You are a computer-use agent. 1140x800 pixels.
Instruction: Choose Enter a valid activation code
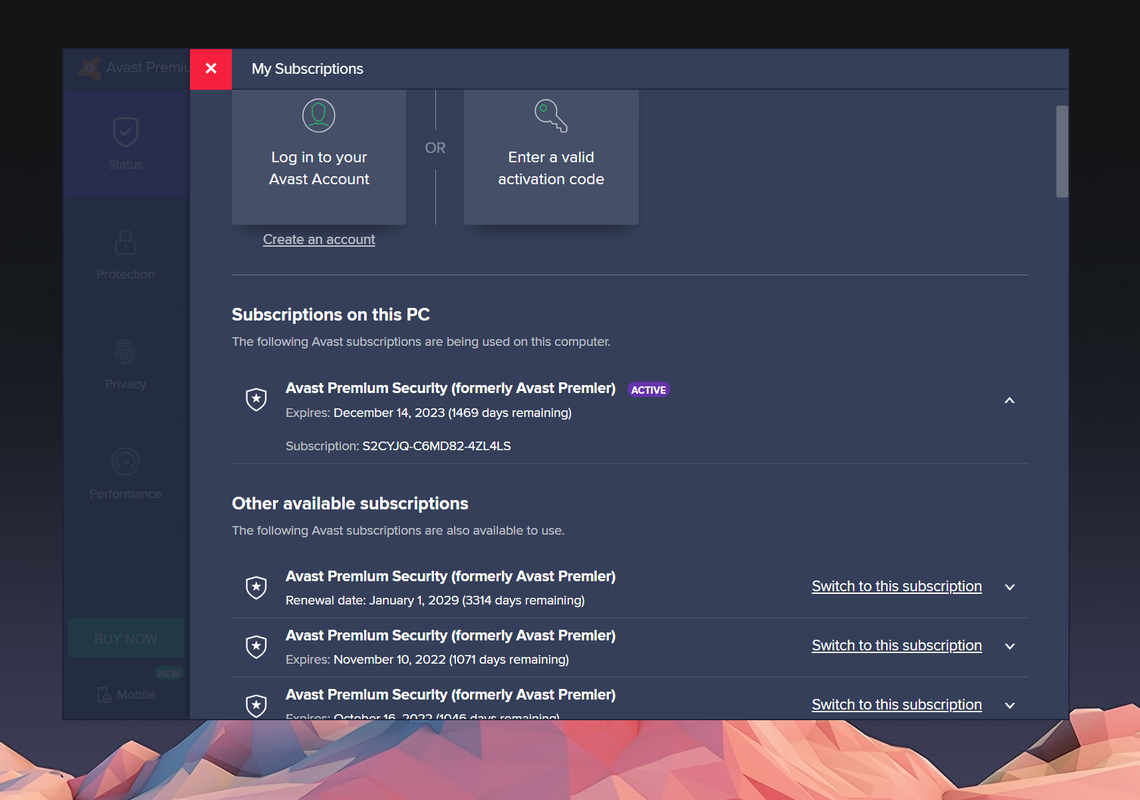pos(551,157)
